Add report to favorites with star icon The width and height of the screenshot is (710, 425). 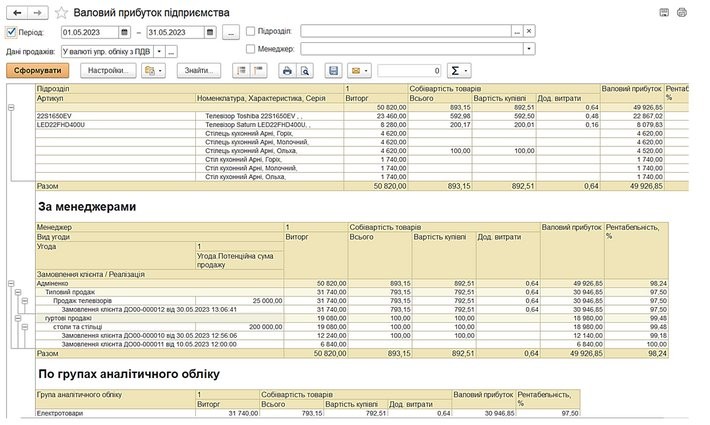61,13
